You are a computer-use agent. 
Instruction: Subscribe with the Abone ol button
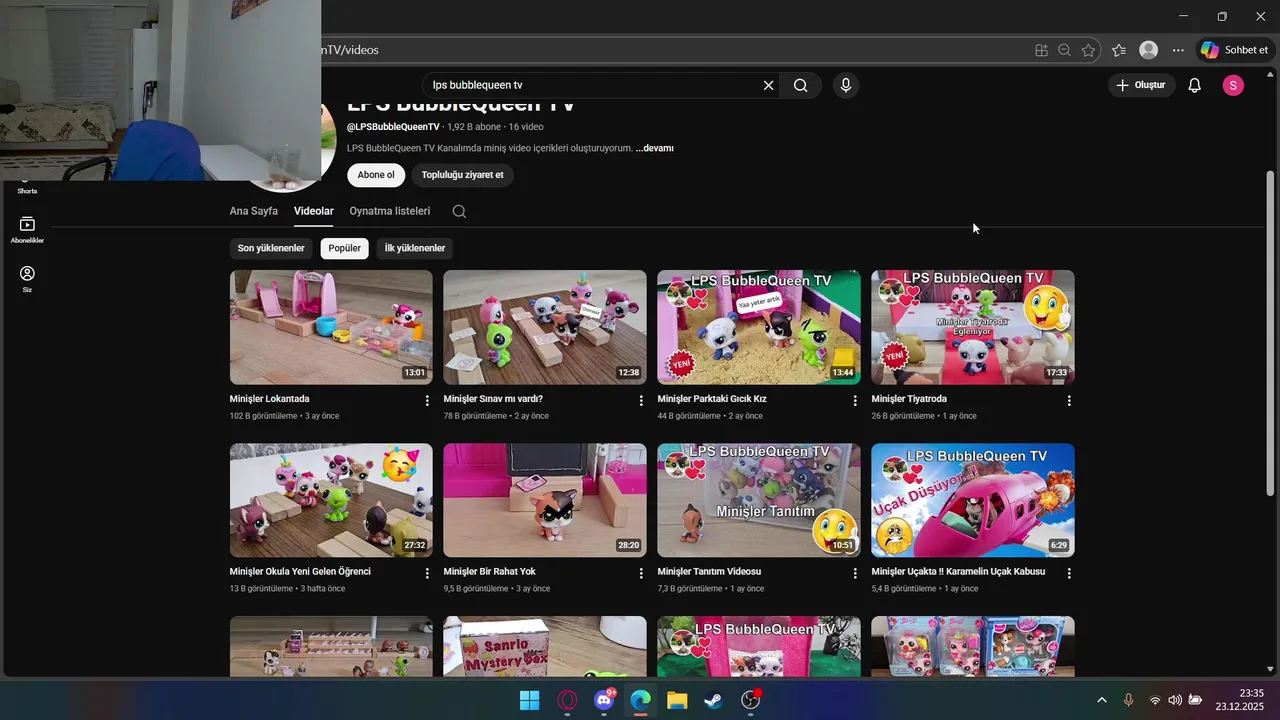[376, 175]
